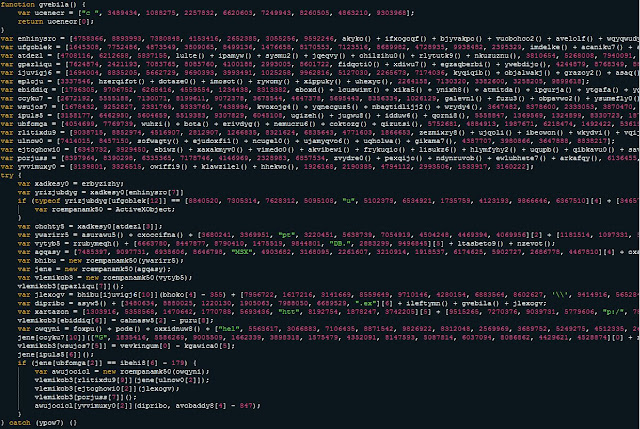Click the variable name "jene" in its var declaration

[43, 269]
